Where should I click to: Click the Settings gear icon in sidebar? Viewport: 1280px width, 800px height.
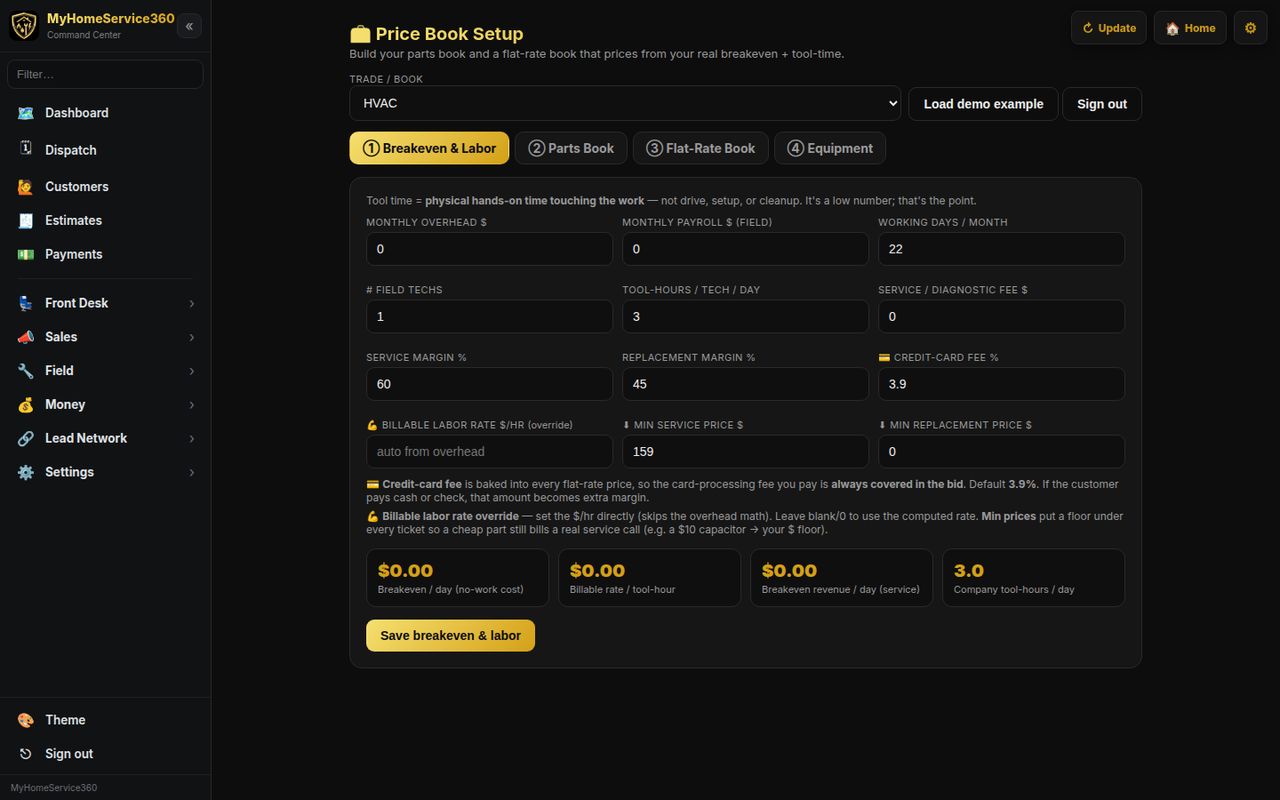(x=26, y=473)
